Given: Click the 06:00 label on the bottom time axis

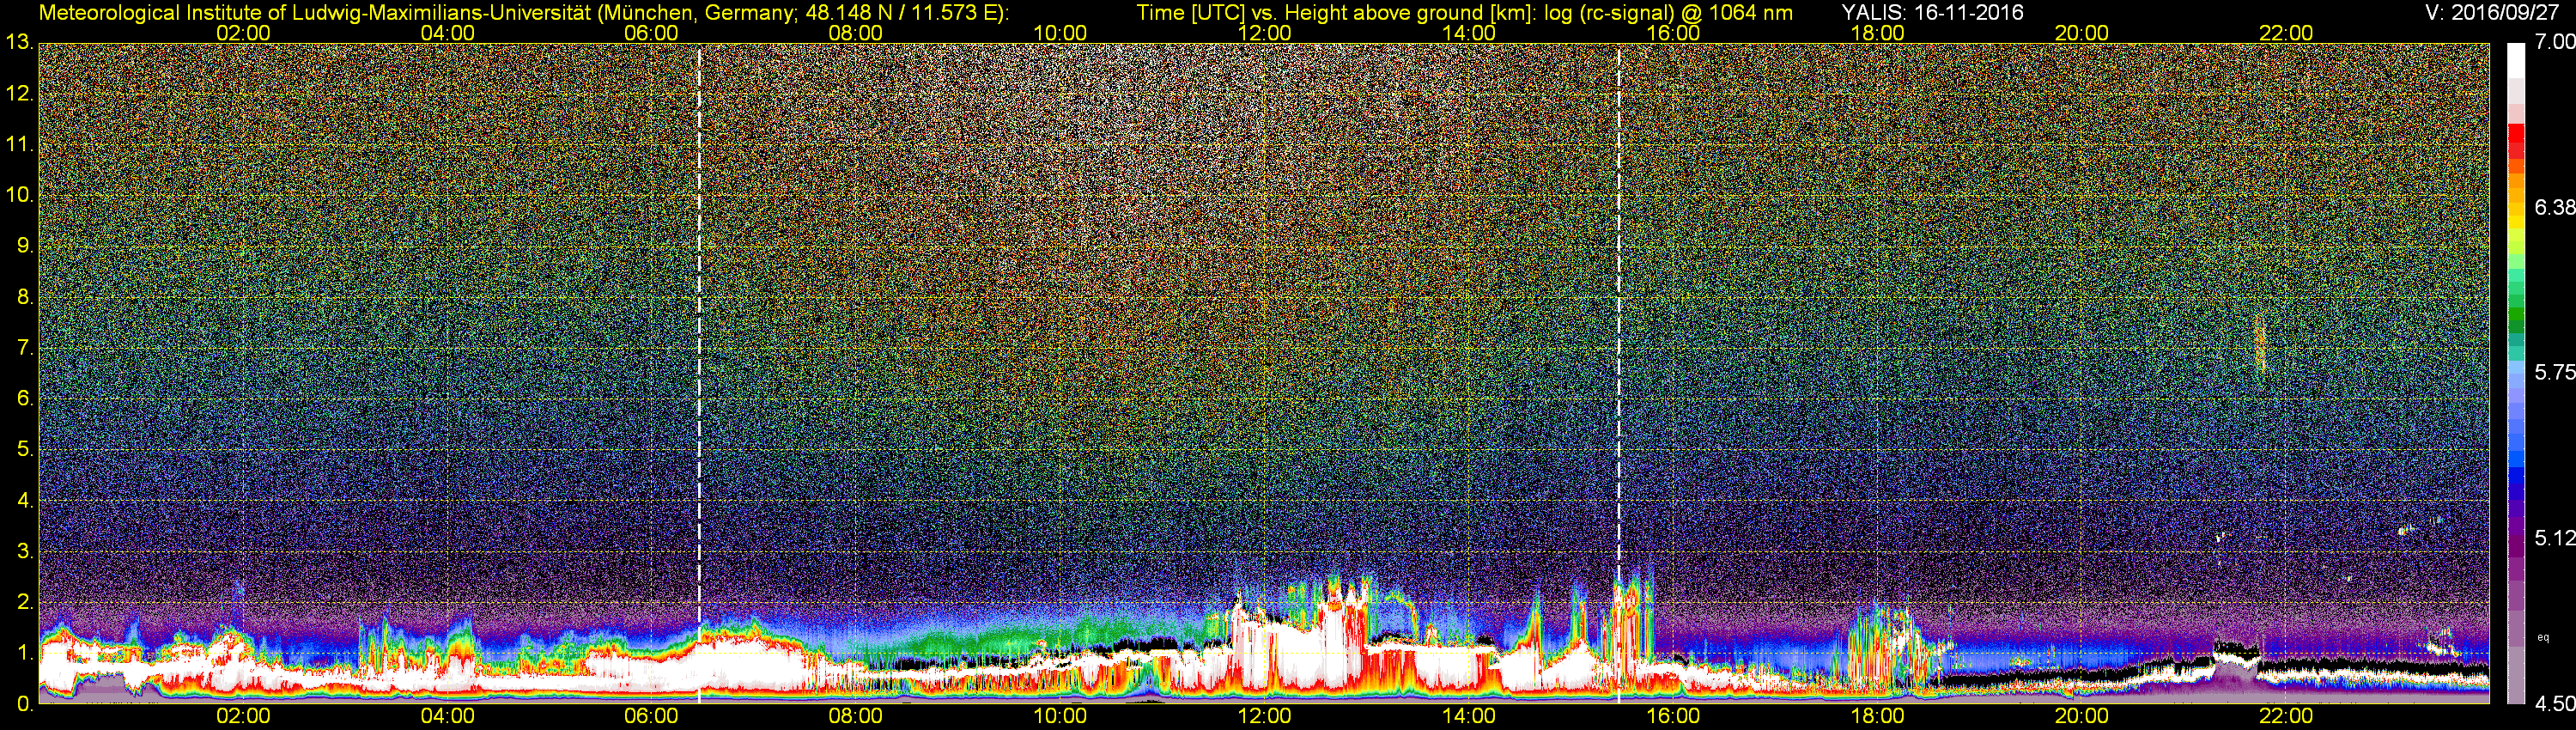Looking at the screenshot, I should [651, 716].
